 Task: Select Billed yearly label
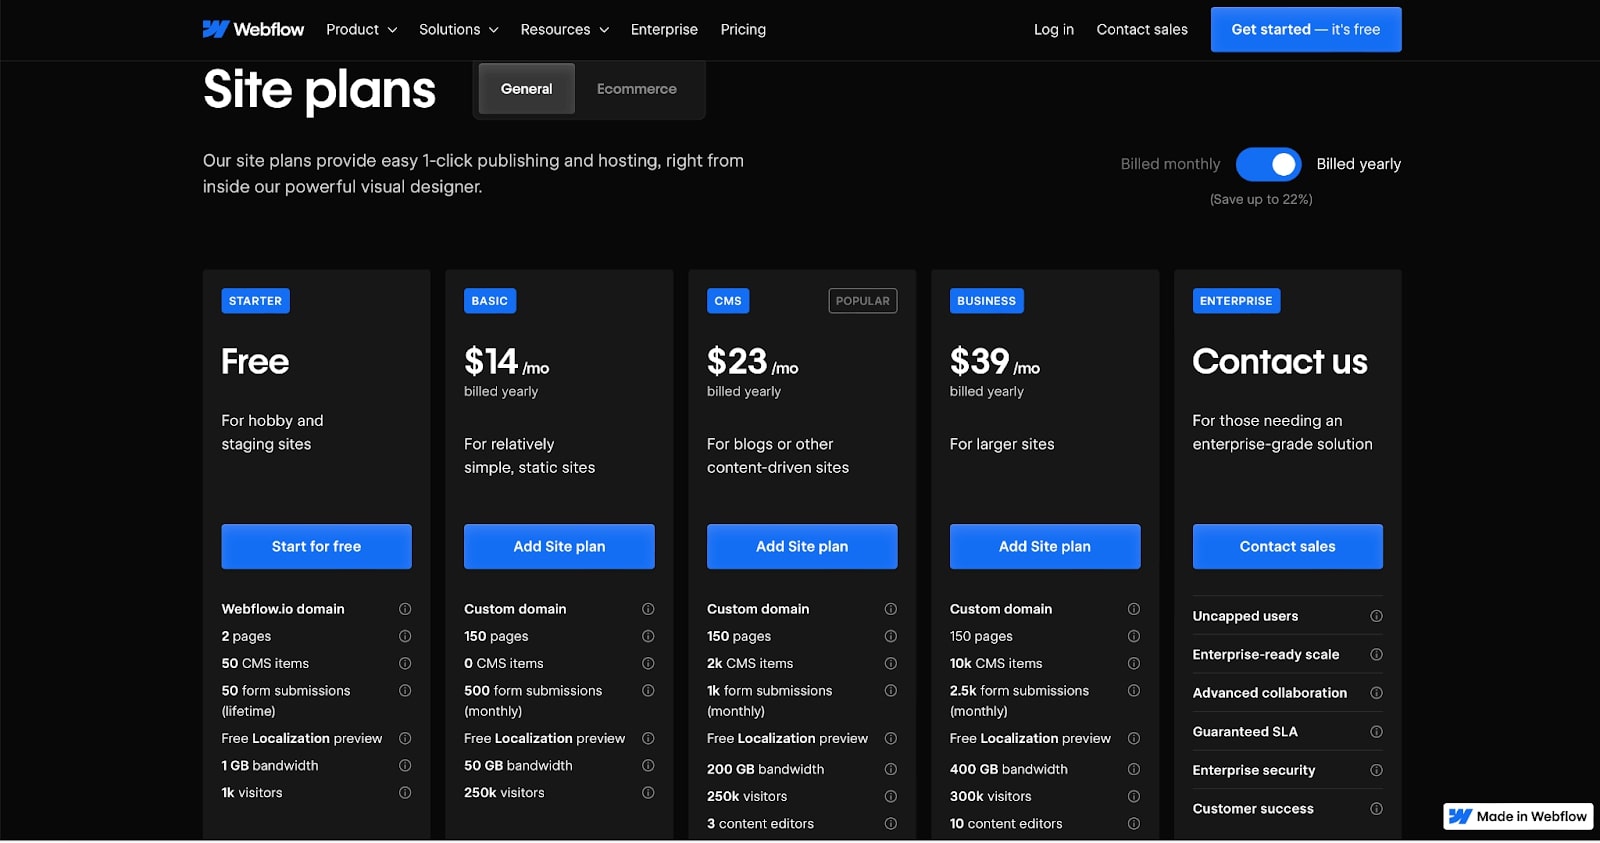point(1358,164)
